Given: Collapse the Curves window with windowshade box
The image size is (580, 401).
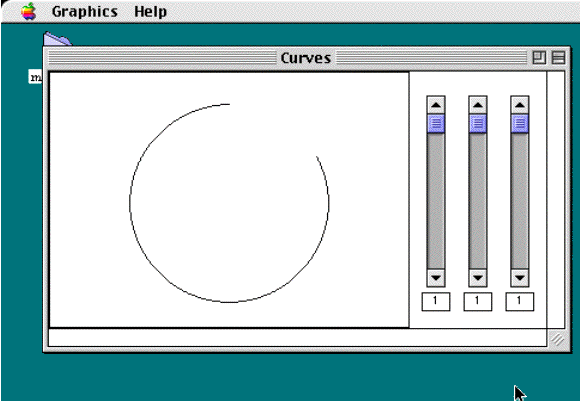Looking at the screenshot, I should [x=558, y=58].
